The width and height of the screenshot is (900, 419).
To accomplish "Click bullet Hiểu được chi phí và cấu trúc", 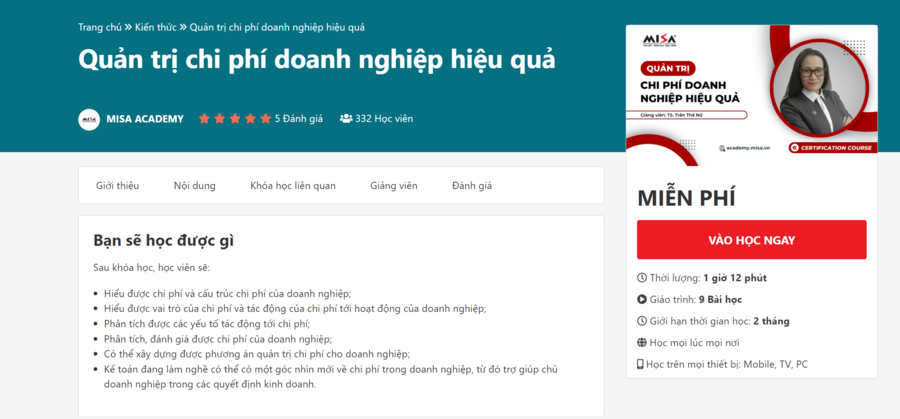I will [x=227, y=293].
